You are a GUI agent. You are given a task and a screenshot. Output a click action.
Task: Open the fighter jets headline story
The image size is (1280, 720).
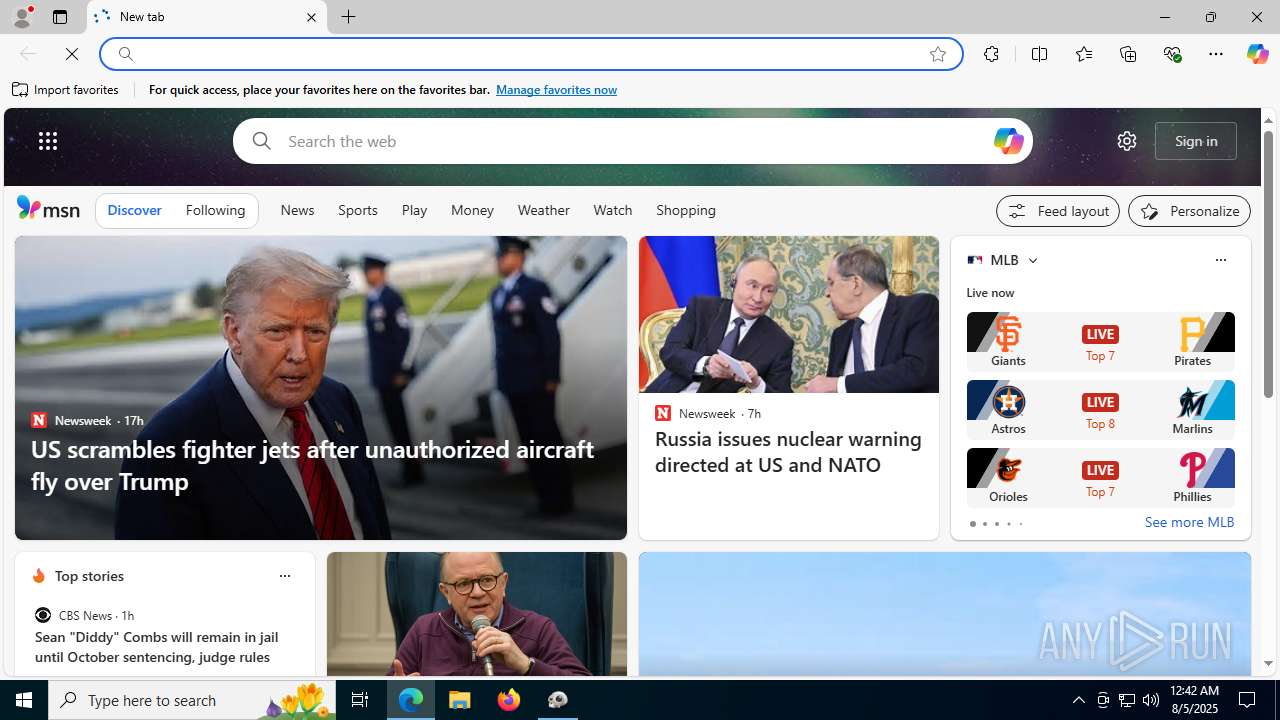click(312, 465)
